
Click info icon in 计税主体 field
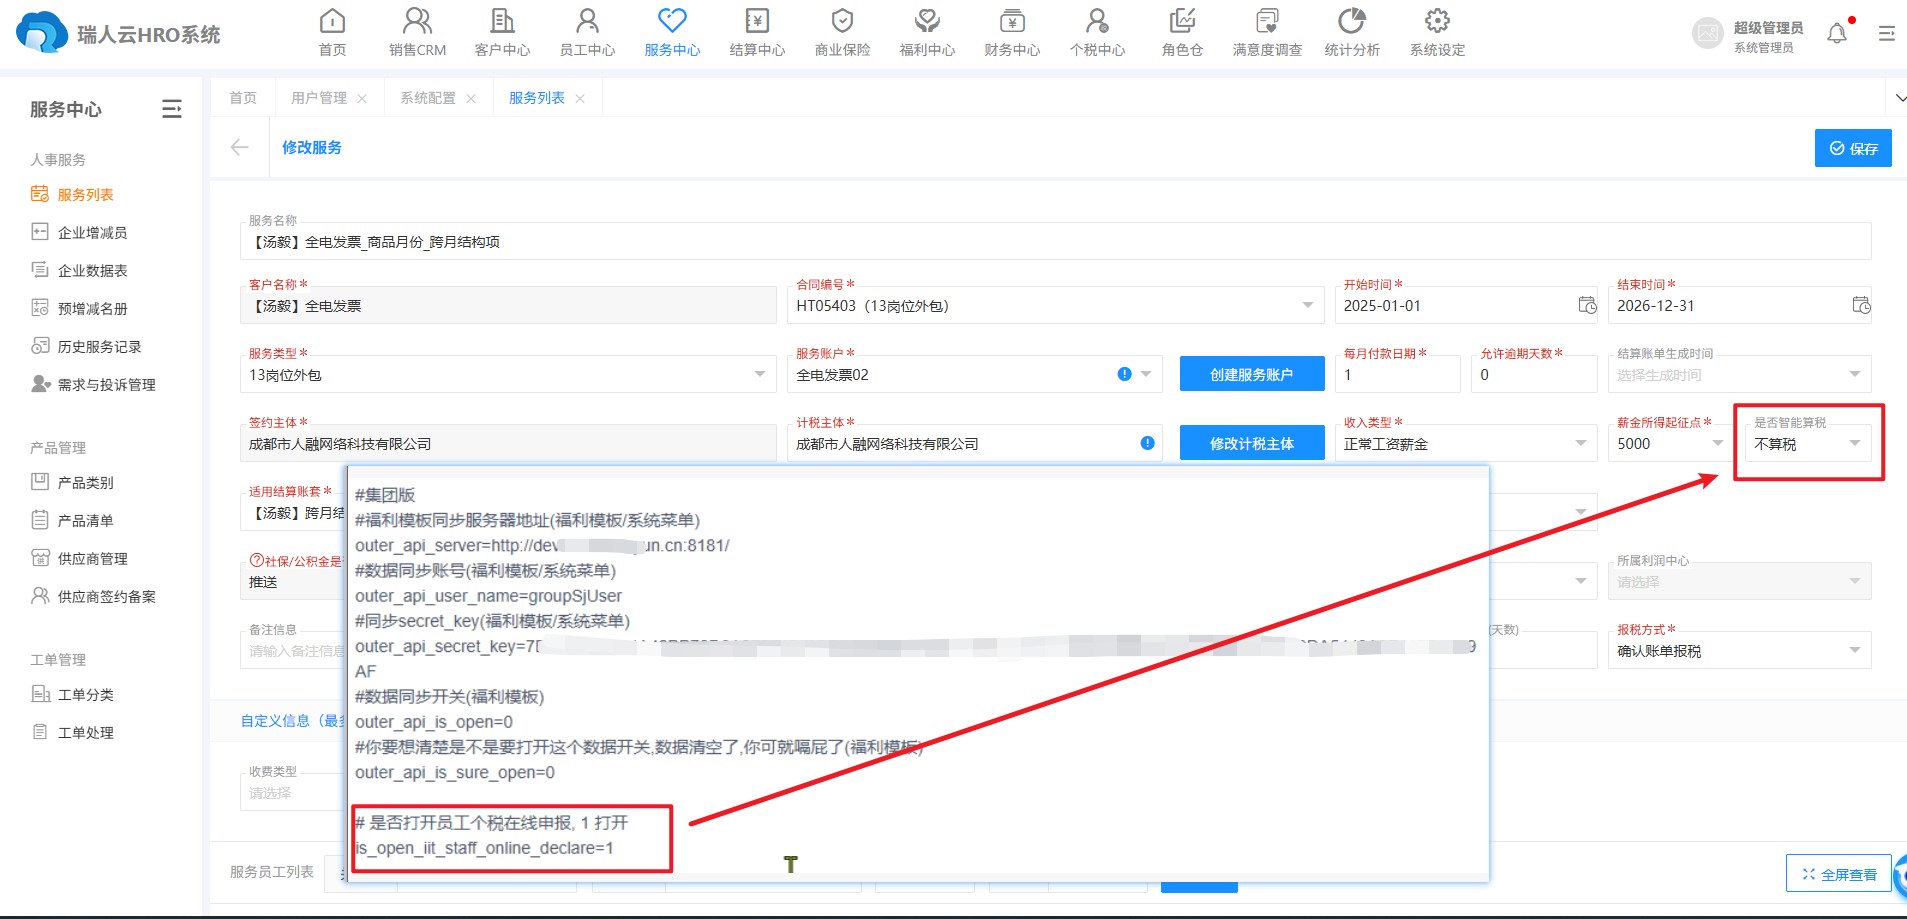1147,443
